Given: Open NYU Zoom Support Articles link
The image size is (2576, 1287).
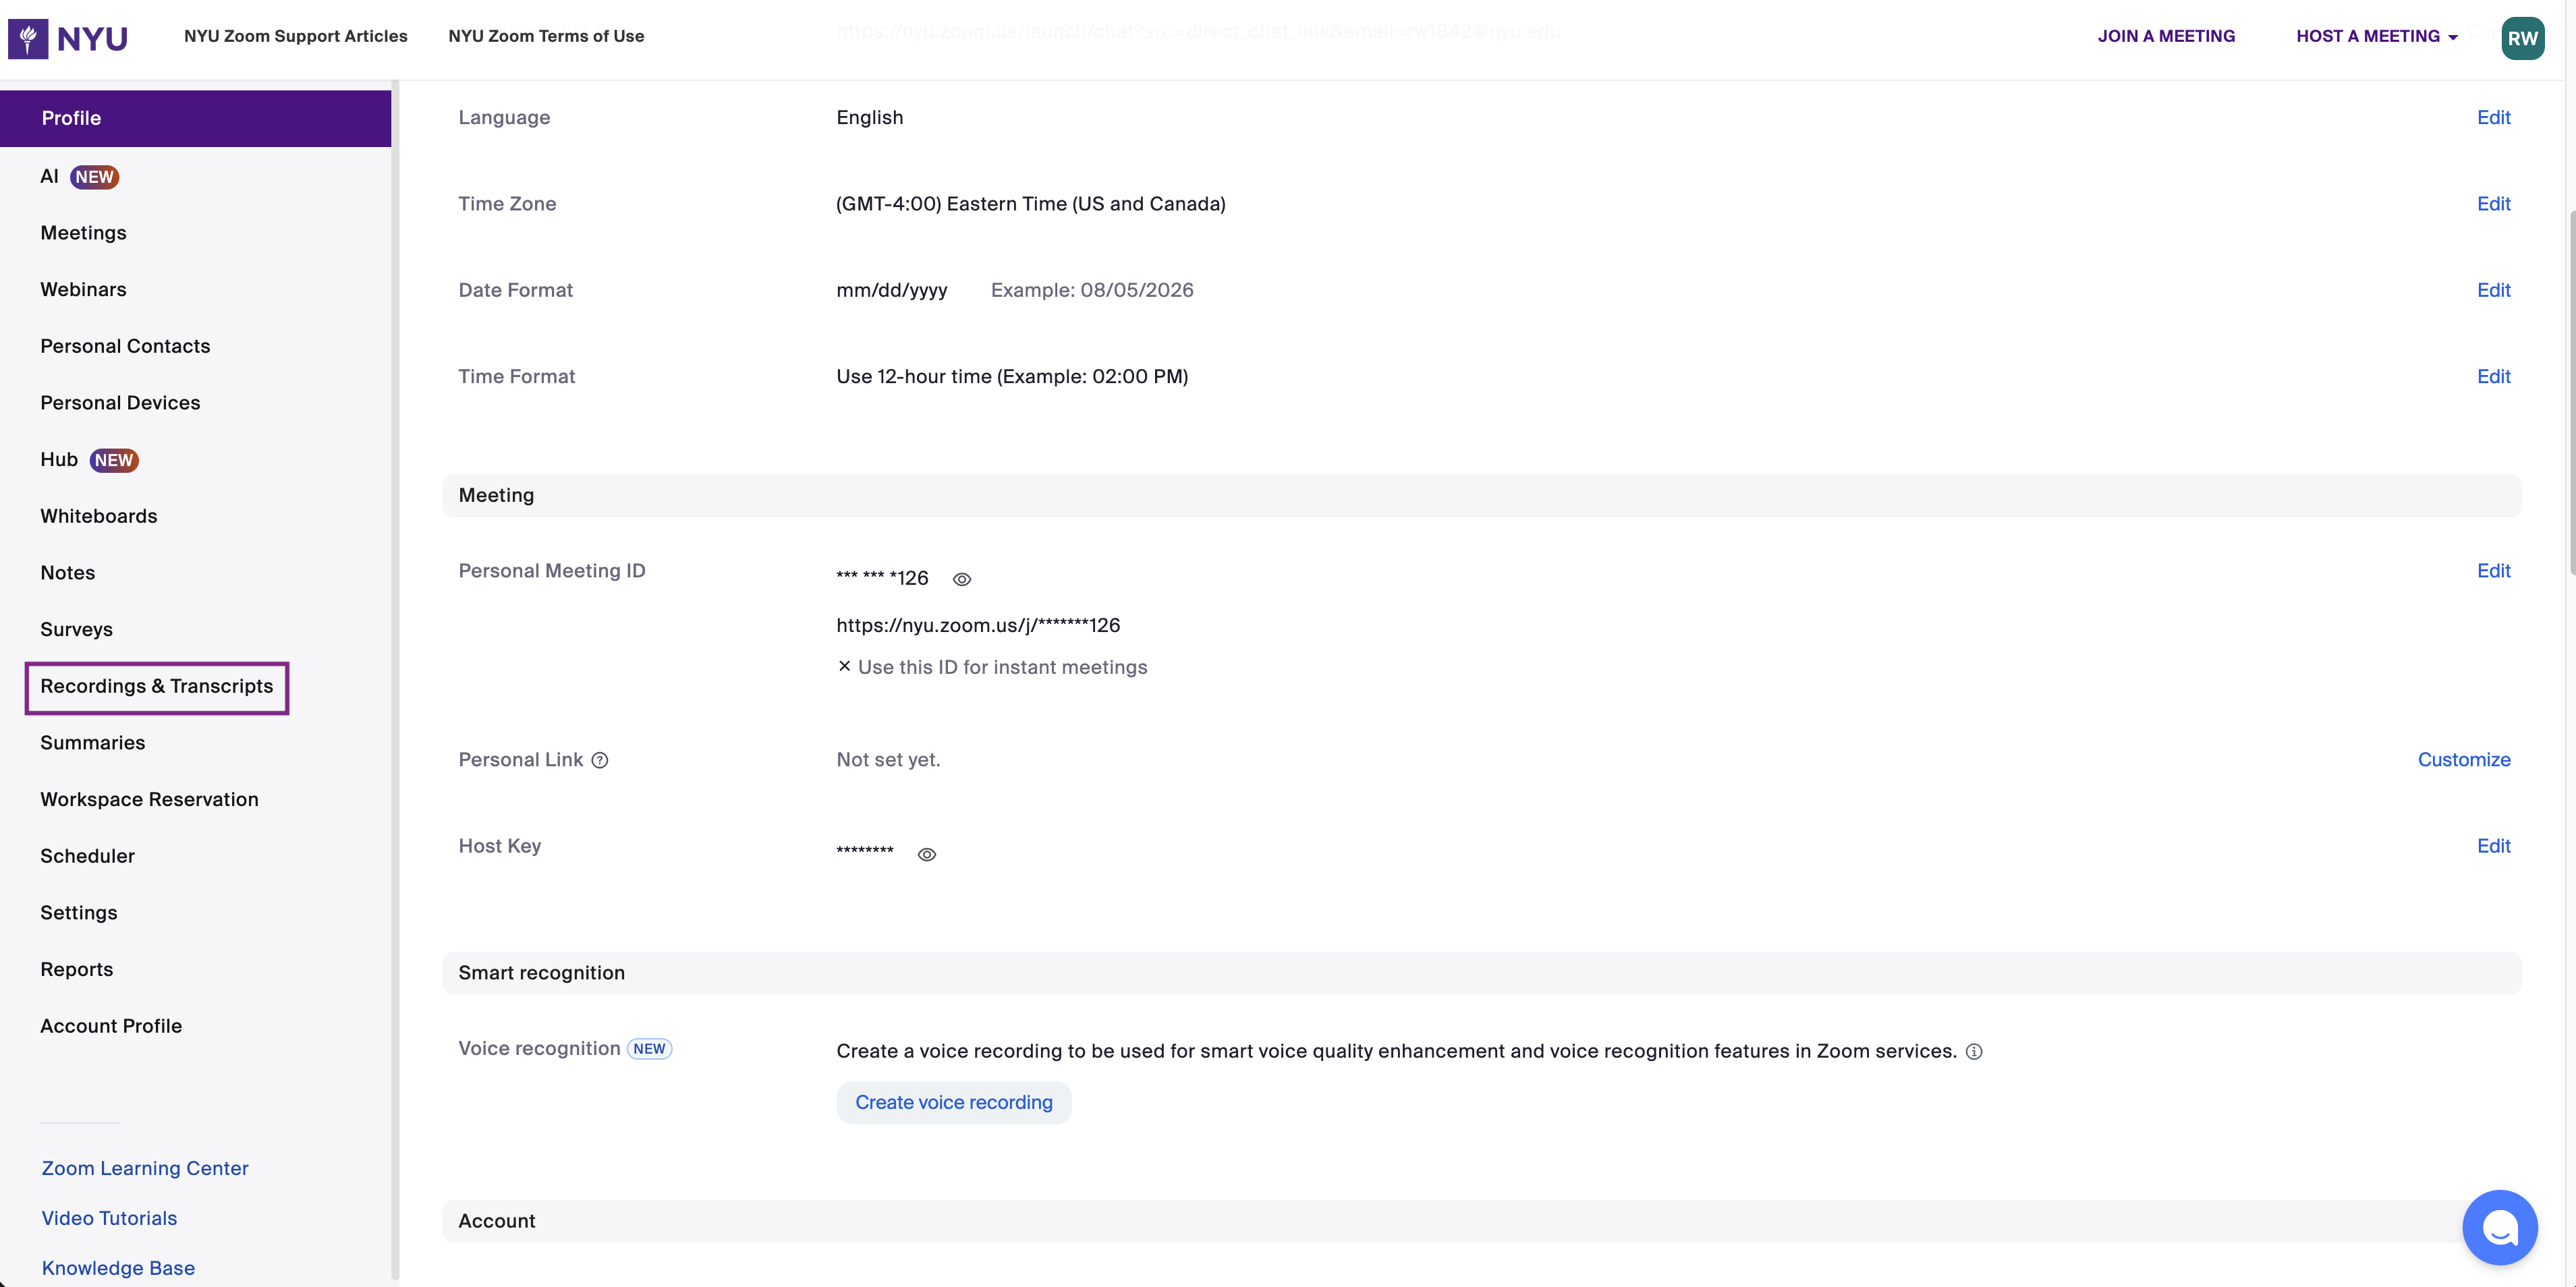Looking at the screenshot, I should coord(295,36).
